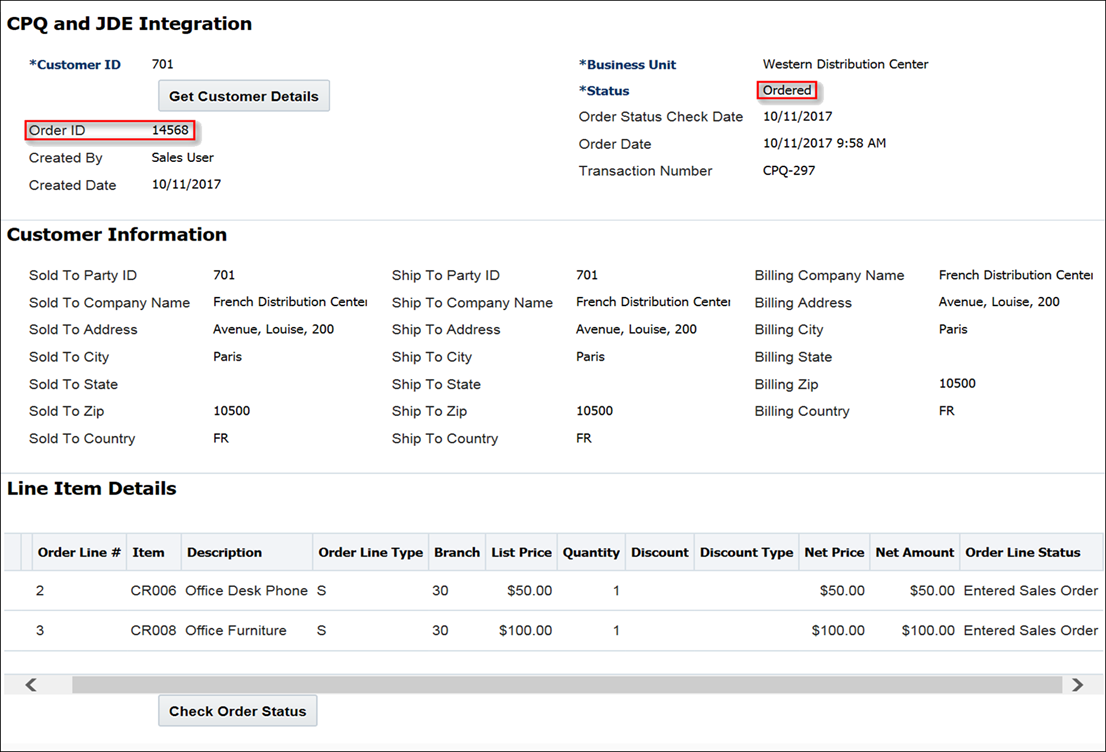
Task: Click the Western Distribution Center business unit value
Action: [845, 63]
